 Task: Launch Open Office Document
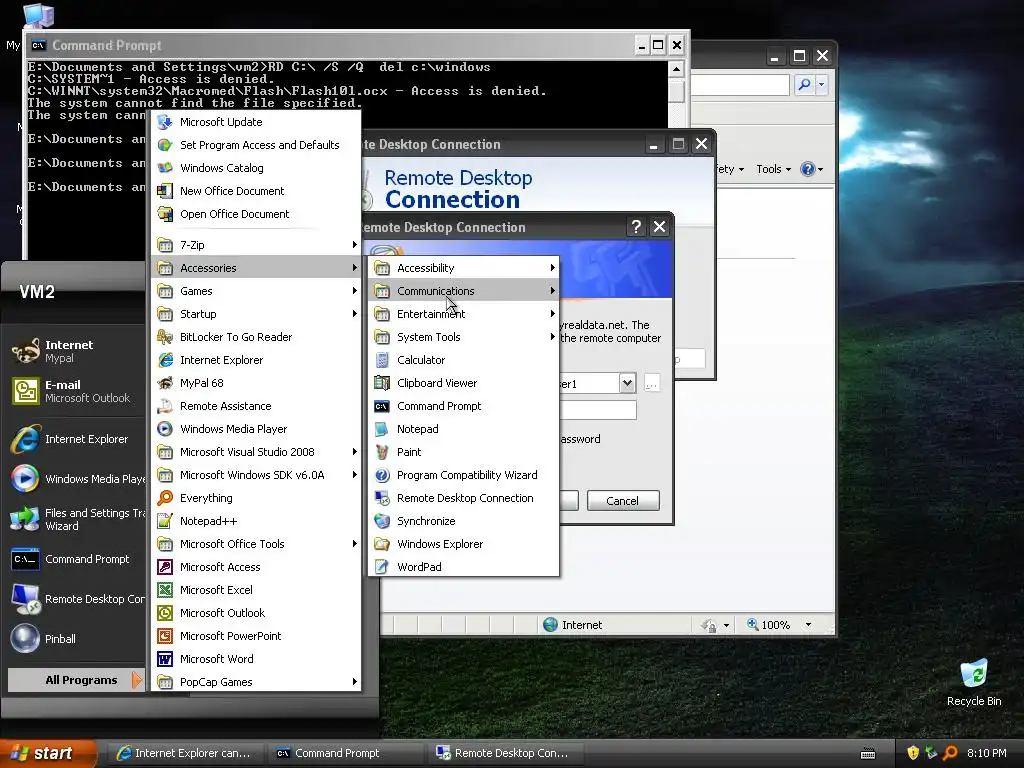coord(256,214)
